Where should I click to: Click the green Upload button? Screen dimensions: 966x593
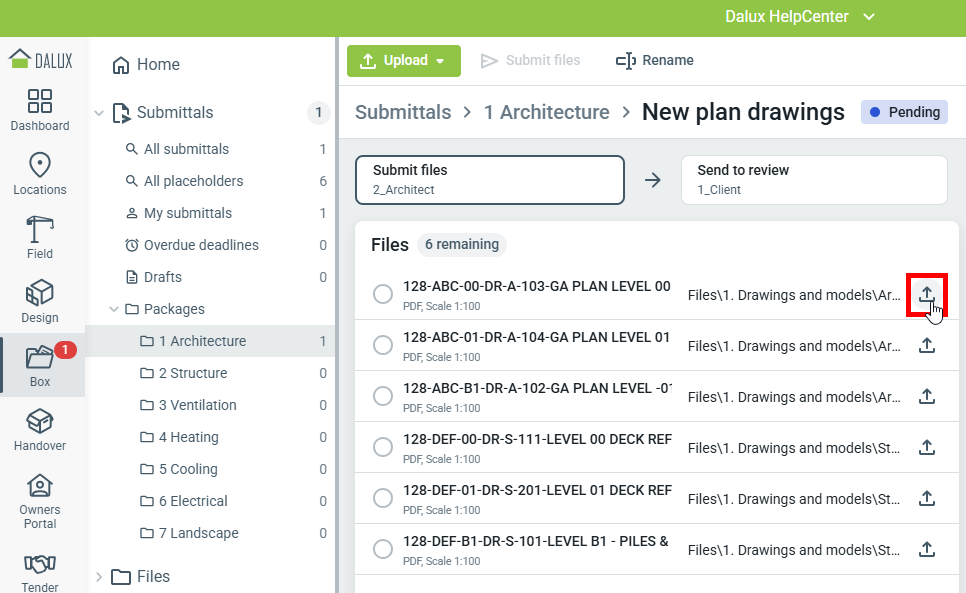pos(403,61)
